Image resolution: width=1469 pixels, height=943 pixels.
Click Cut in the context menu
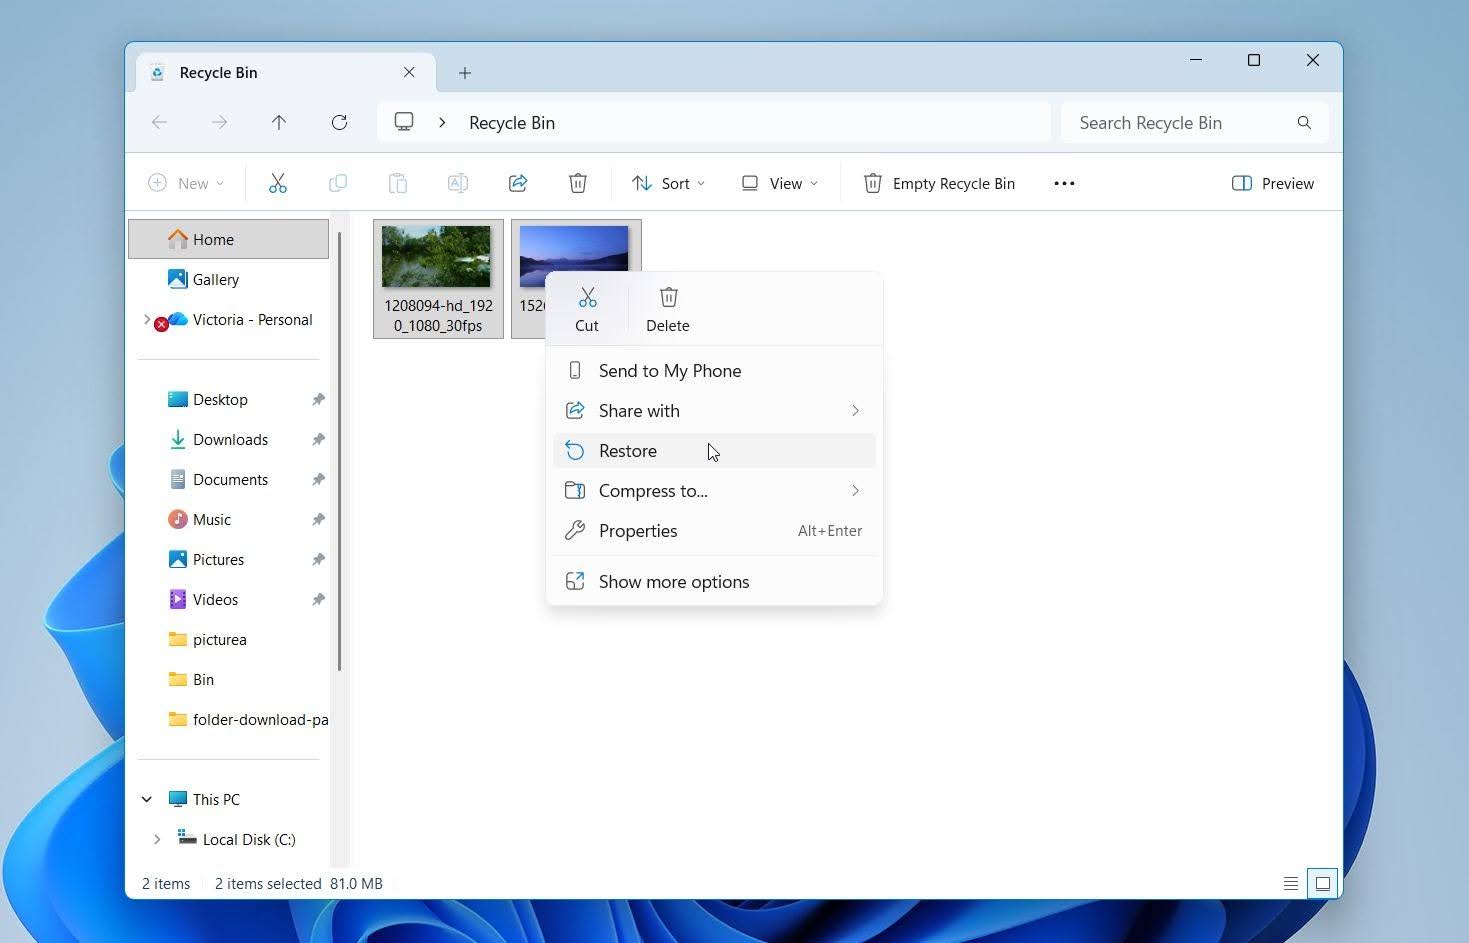click(x=587, y=309)
